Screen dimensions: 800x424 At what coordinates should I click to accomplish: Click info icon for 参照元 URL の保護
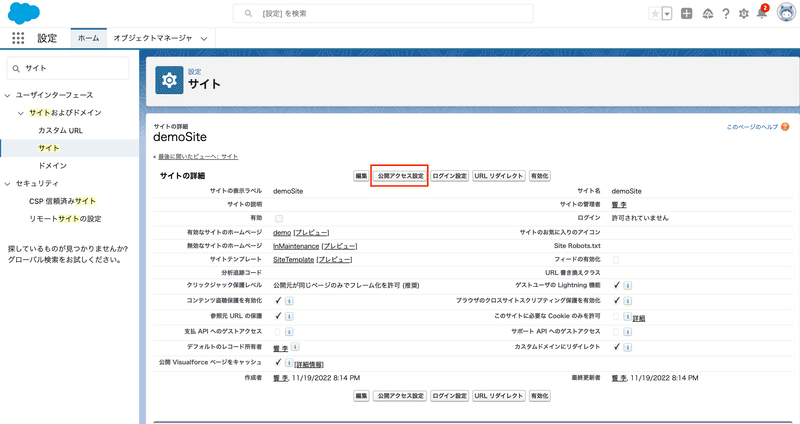point(289,316)
